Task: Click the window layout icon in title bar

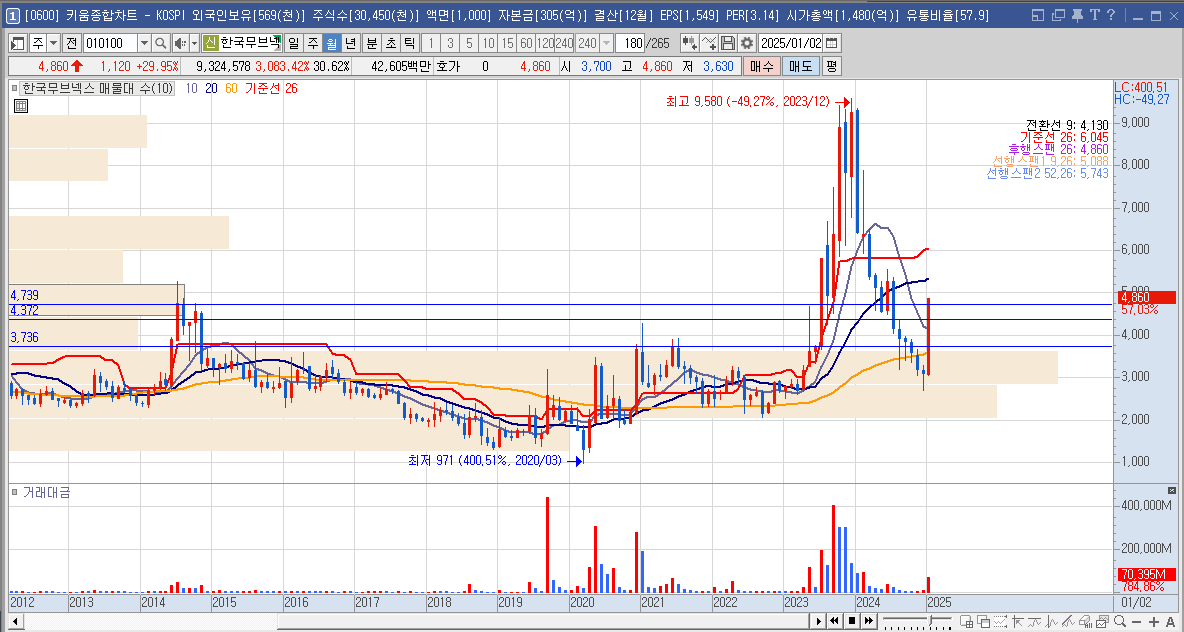Action: 1038,15
